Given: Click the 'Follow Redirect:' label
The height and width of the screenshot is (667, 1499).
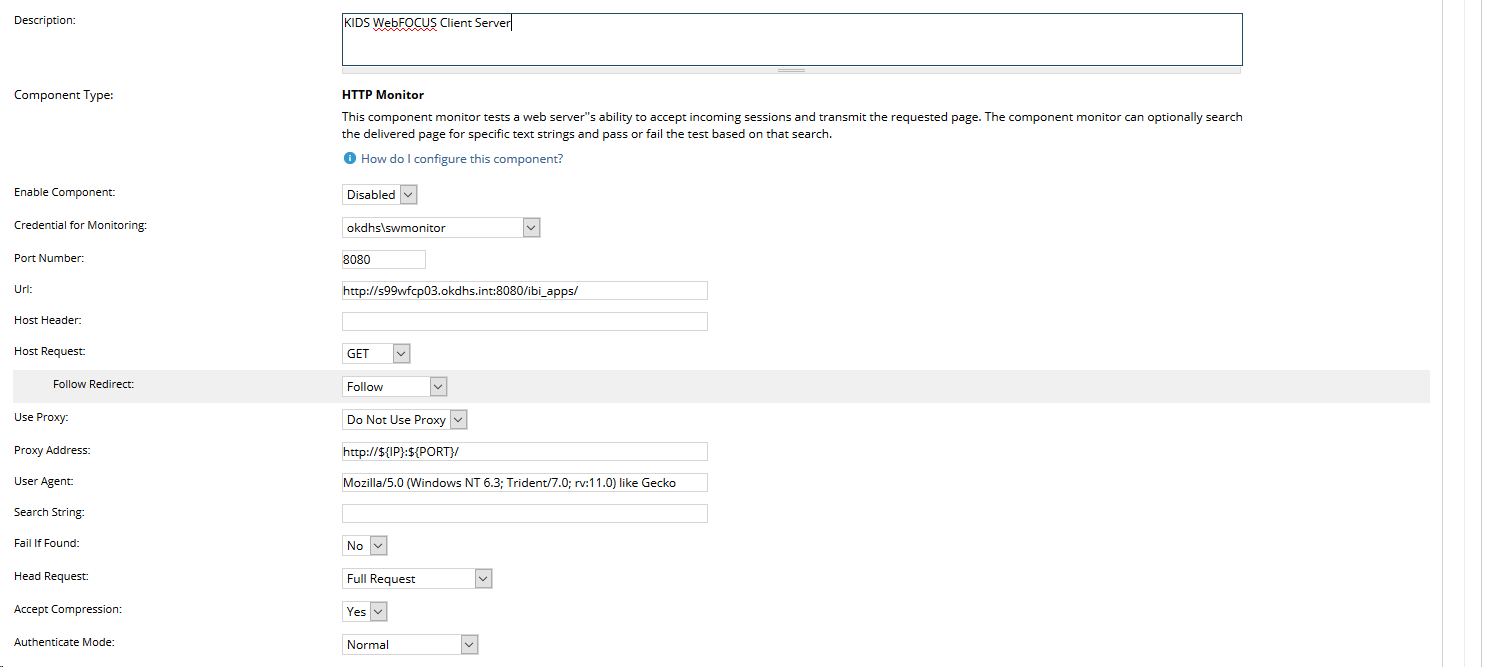Looking at the screenshot, I should [x=93, y=385].
